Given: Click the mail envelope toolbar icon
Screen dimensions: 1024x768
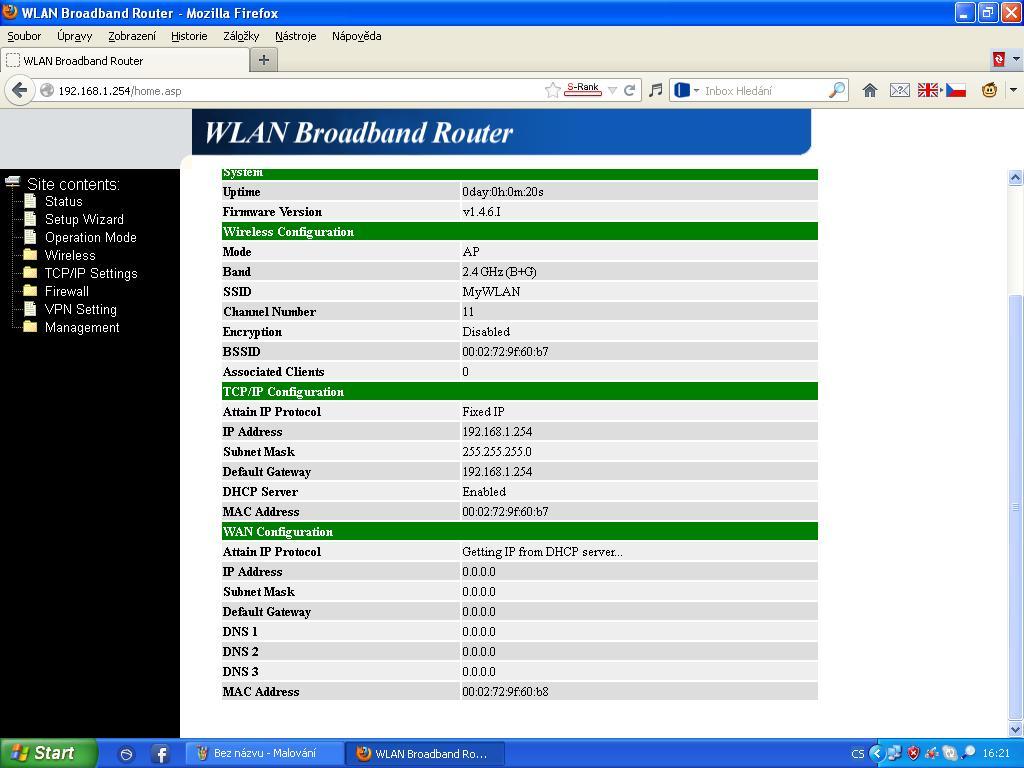Looking at the screenshot, I should click(899, 90).
